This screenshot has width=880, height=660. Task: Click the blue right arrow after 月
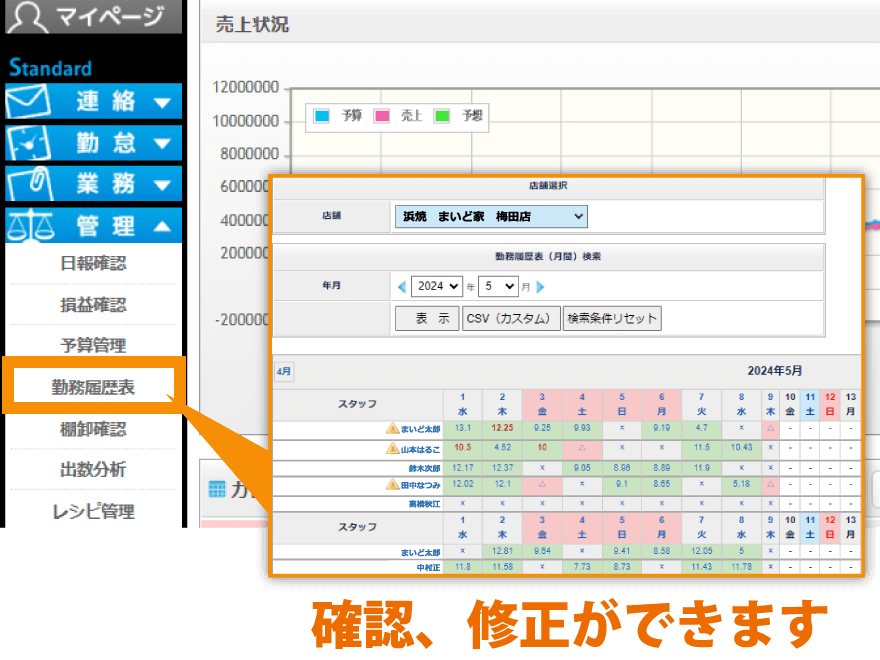point(540,286)
